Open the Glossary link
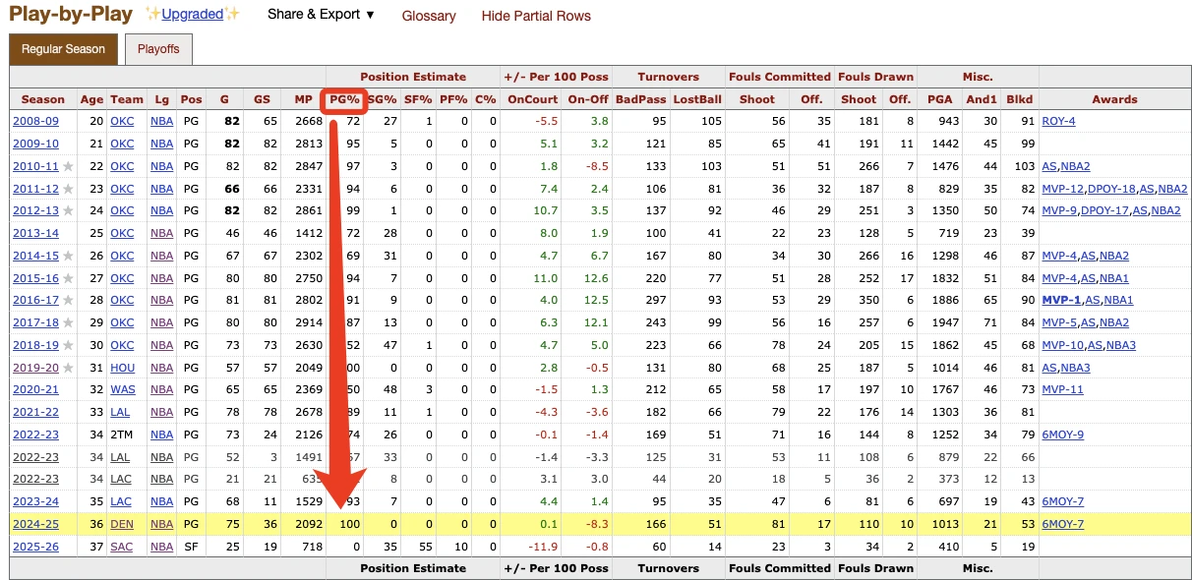 pos(429,16)
